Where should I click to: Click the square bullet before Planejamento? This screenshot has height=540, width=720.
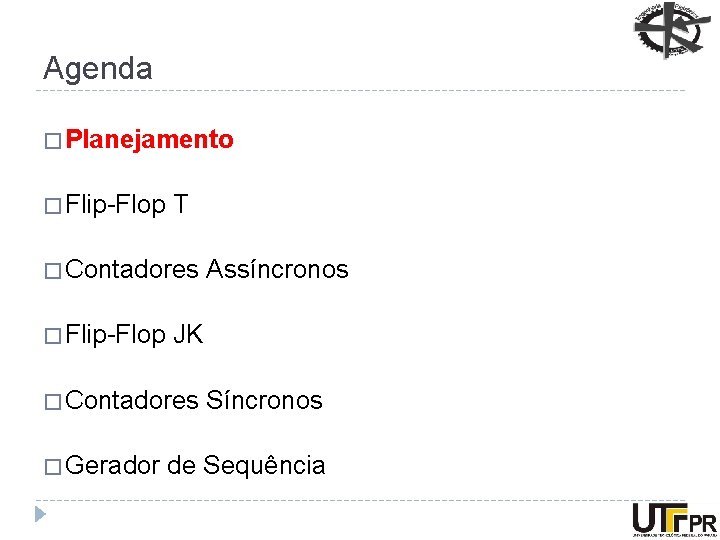[x=53, y=141]
